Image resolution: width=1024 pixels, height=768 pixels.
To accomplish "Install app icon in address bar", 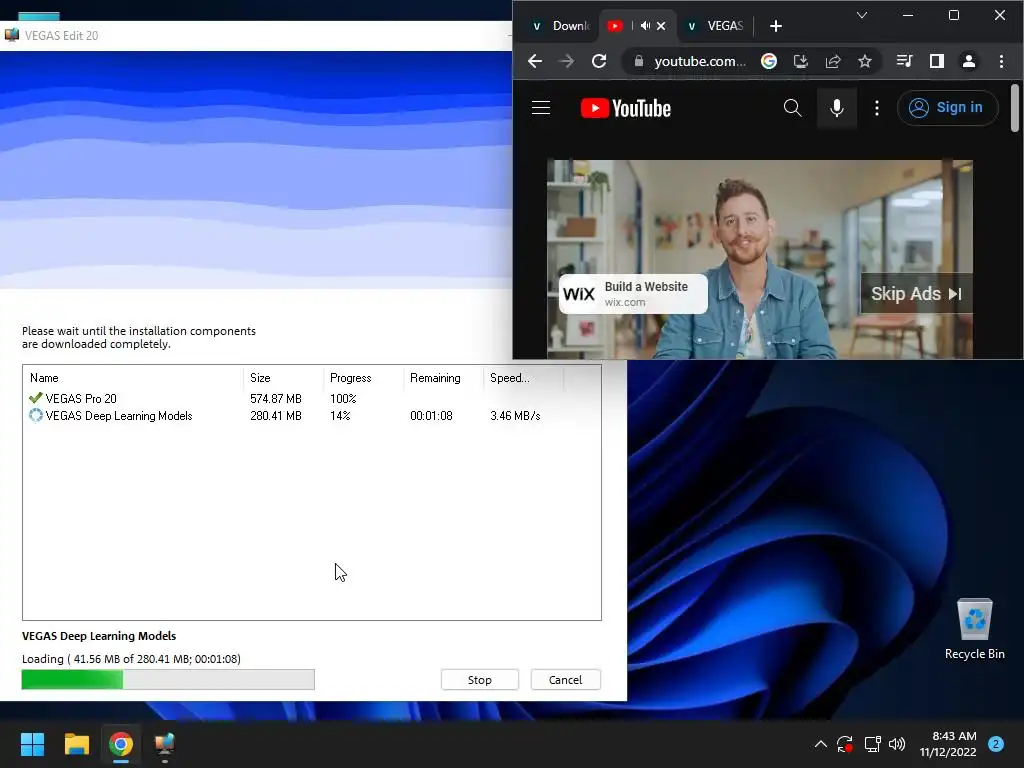I will [801, 61].
